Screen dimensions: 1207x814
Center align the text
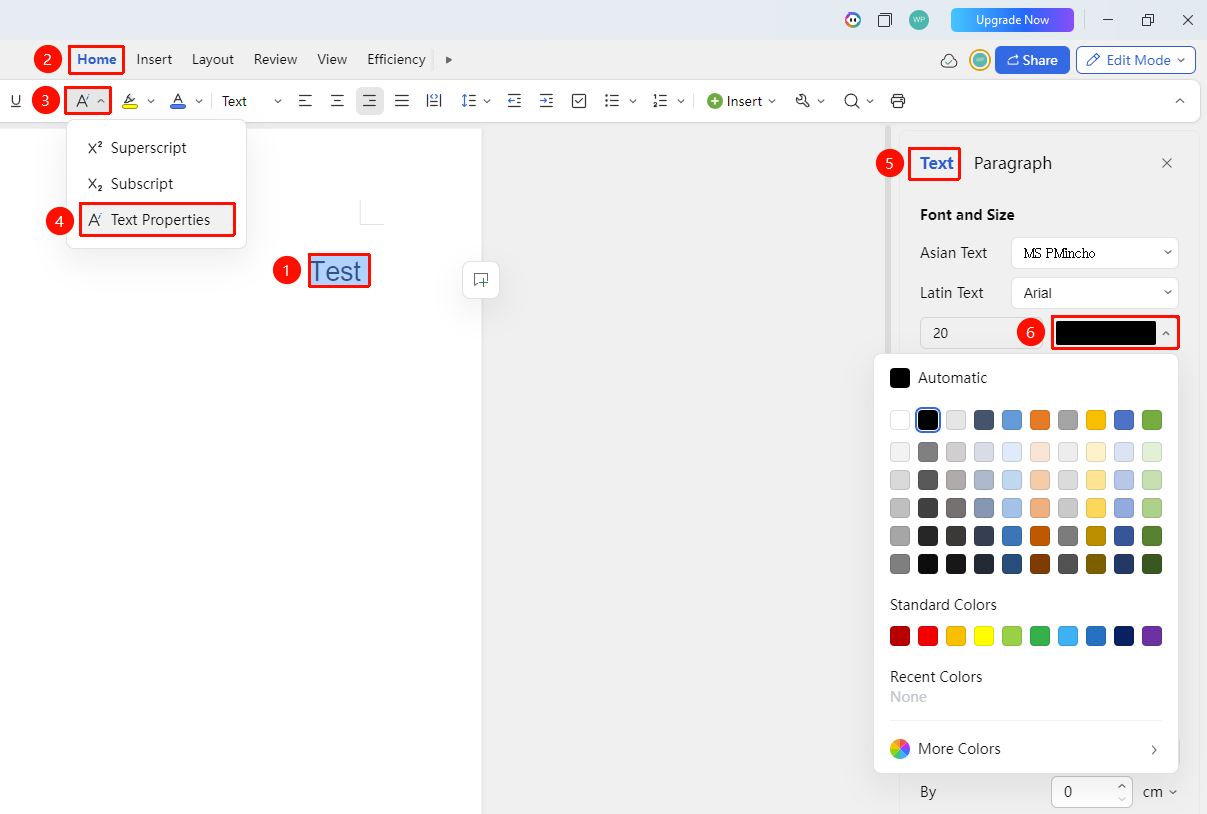coord(338,101)
